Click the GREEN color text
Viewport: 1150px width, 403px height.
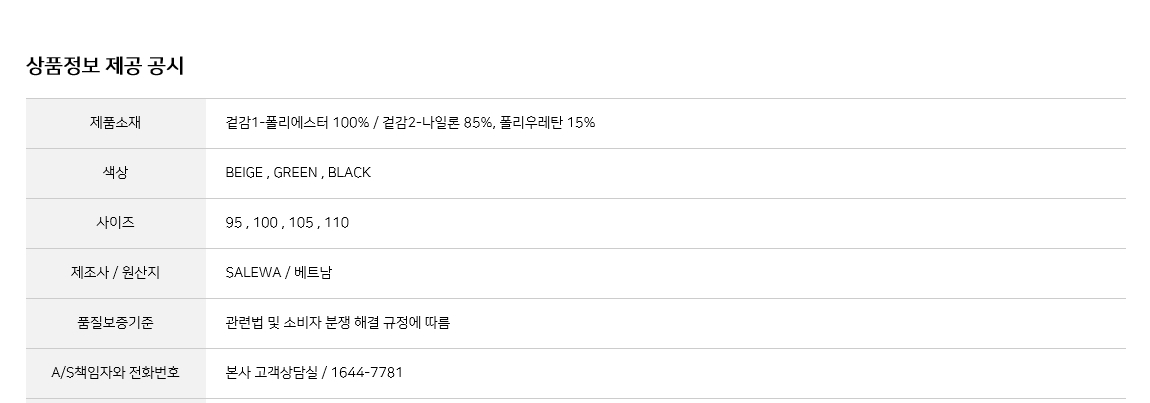(x=295, y=173)
